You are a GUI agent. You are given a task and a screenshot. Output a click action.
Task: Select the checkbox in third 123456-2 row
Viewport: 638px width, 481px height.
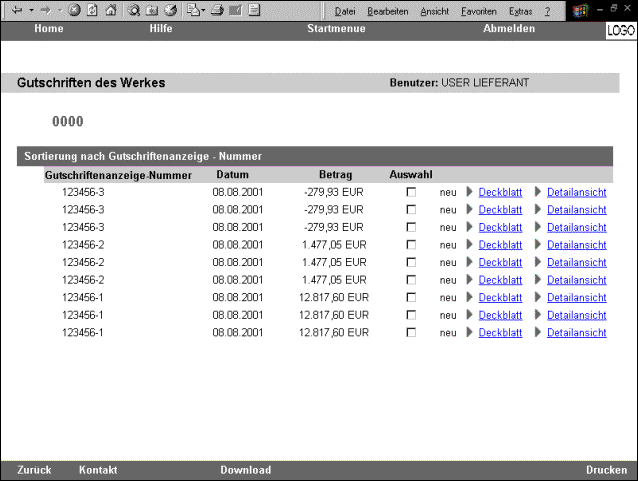click(x=411, y=280)
